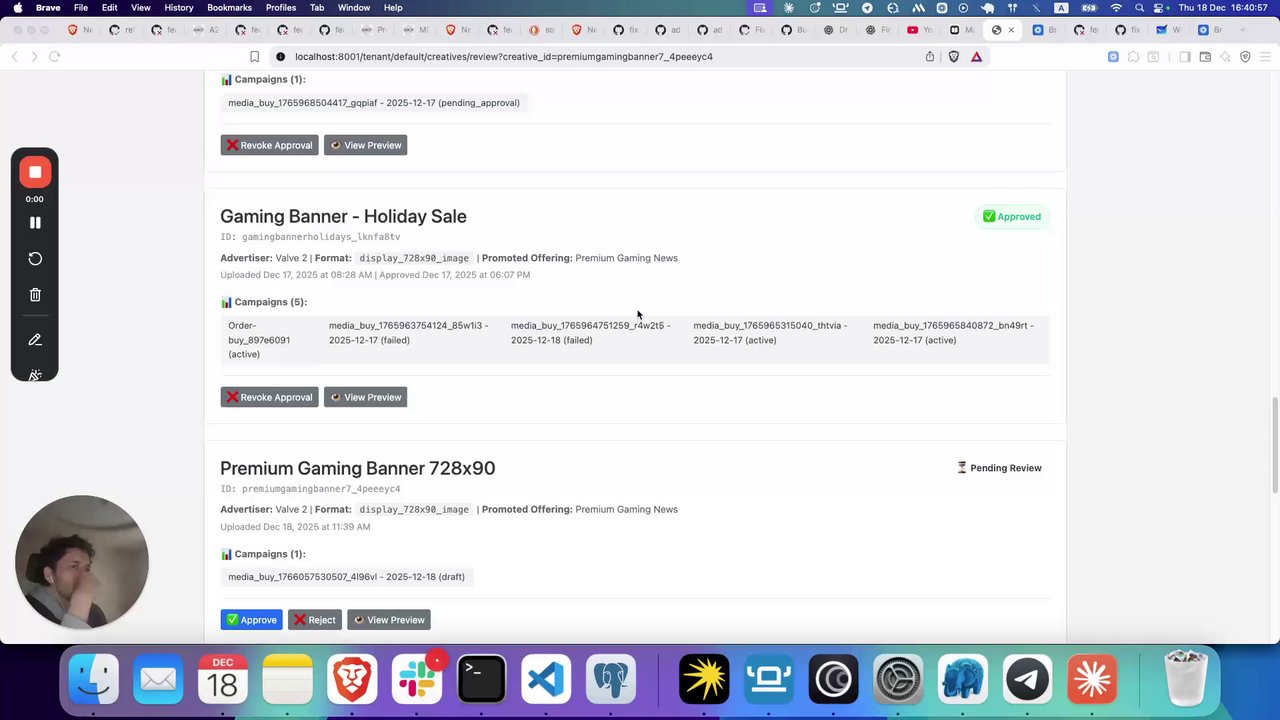The height and width of the screenshot is (720, 1280).
Task: Open the File menu
Action: pyautogui.click(x=81, y=8)
